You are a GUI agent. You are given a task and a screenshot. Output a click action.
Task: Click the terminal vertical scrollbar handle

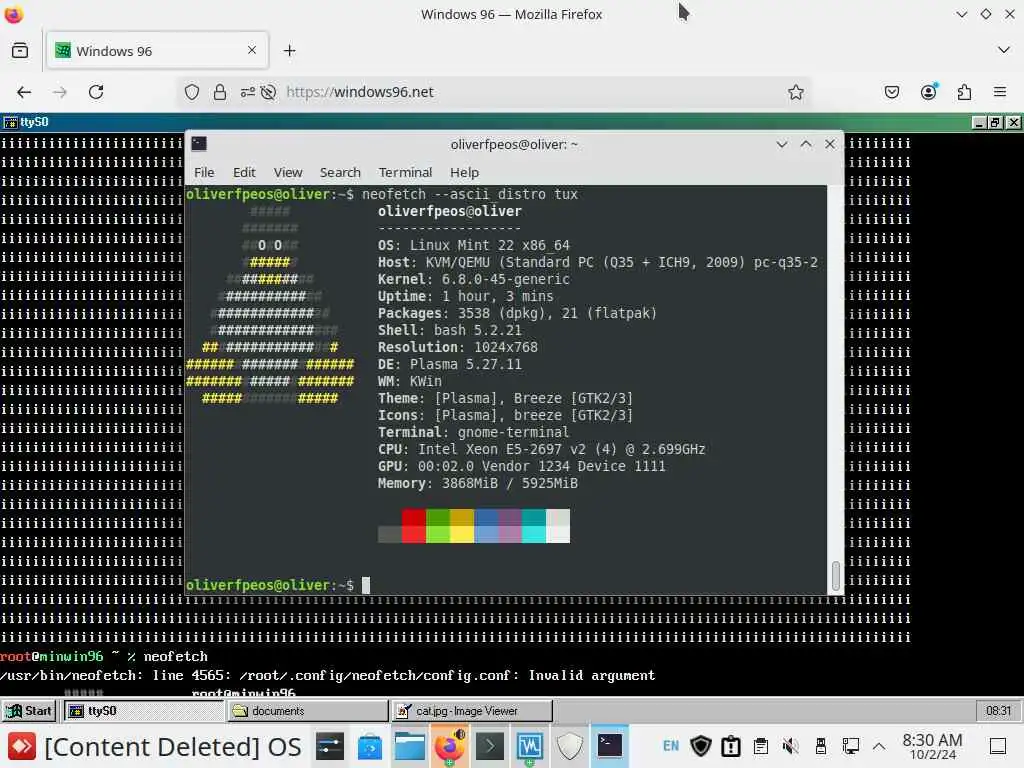pos(835,575)
